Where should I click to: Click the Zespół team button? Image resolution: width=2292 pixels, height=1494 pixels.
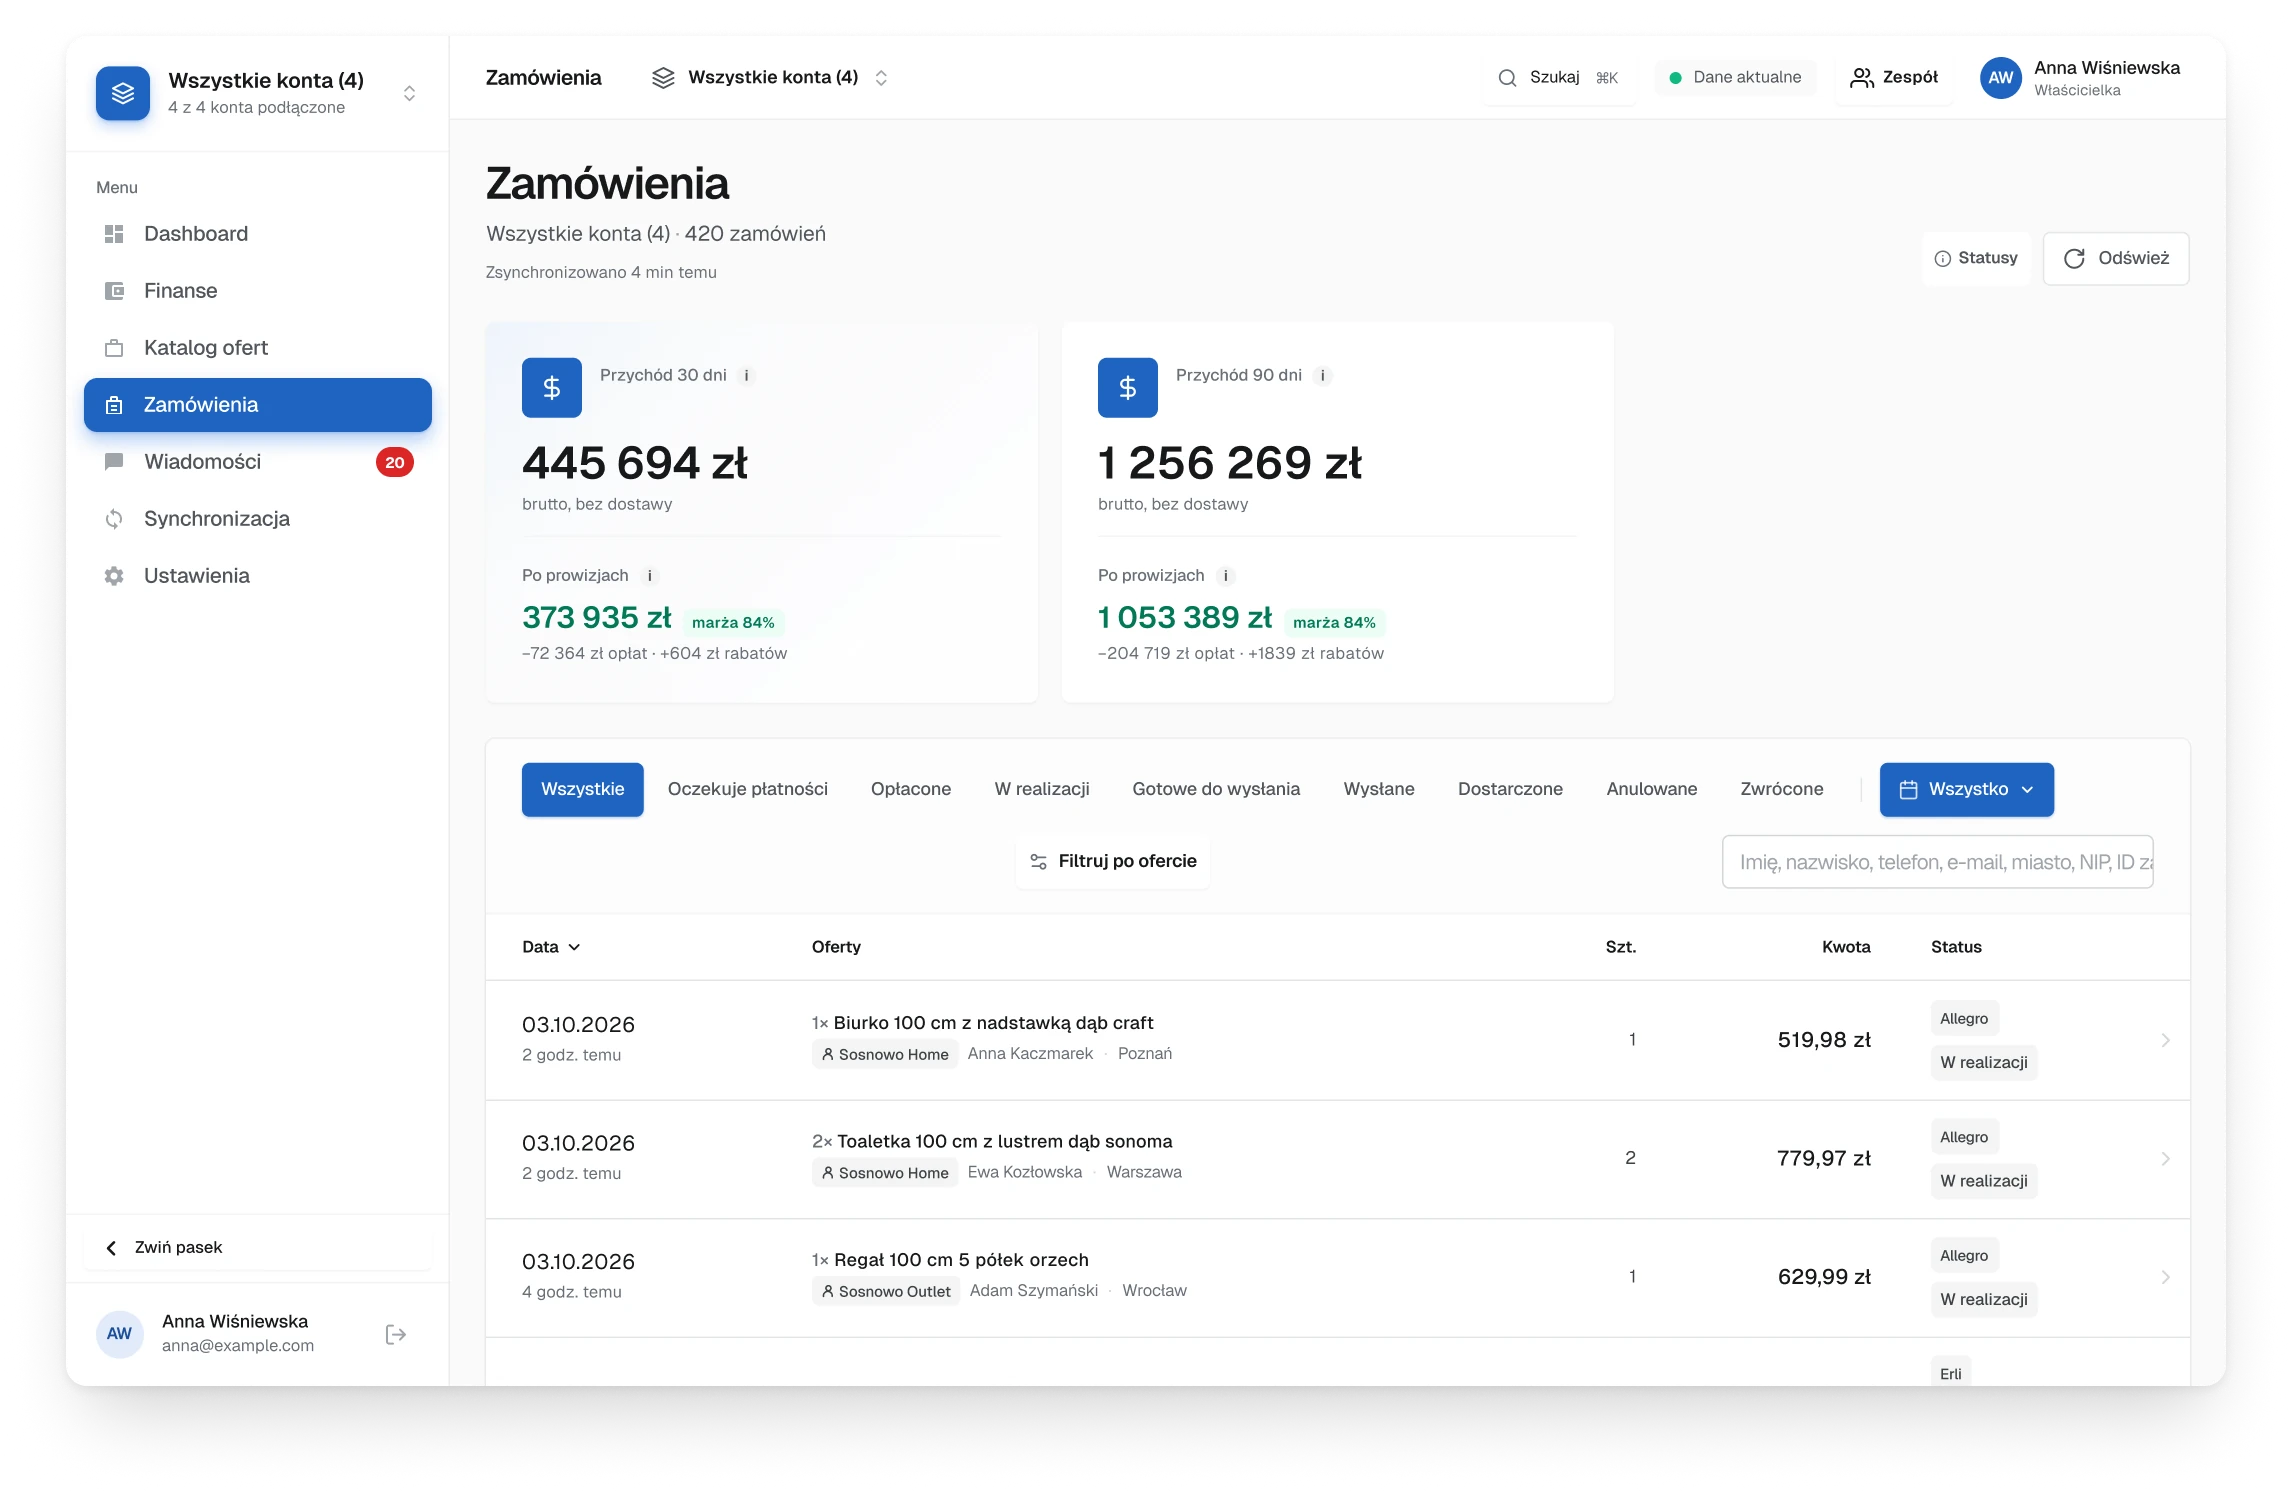point(1894,78)
